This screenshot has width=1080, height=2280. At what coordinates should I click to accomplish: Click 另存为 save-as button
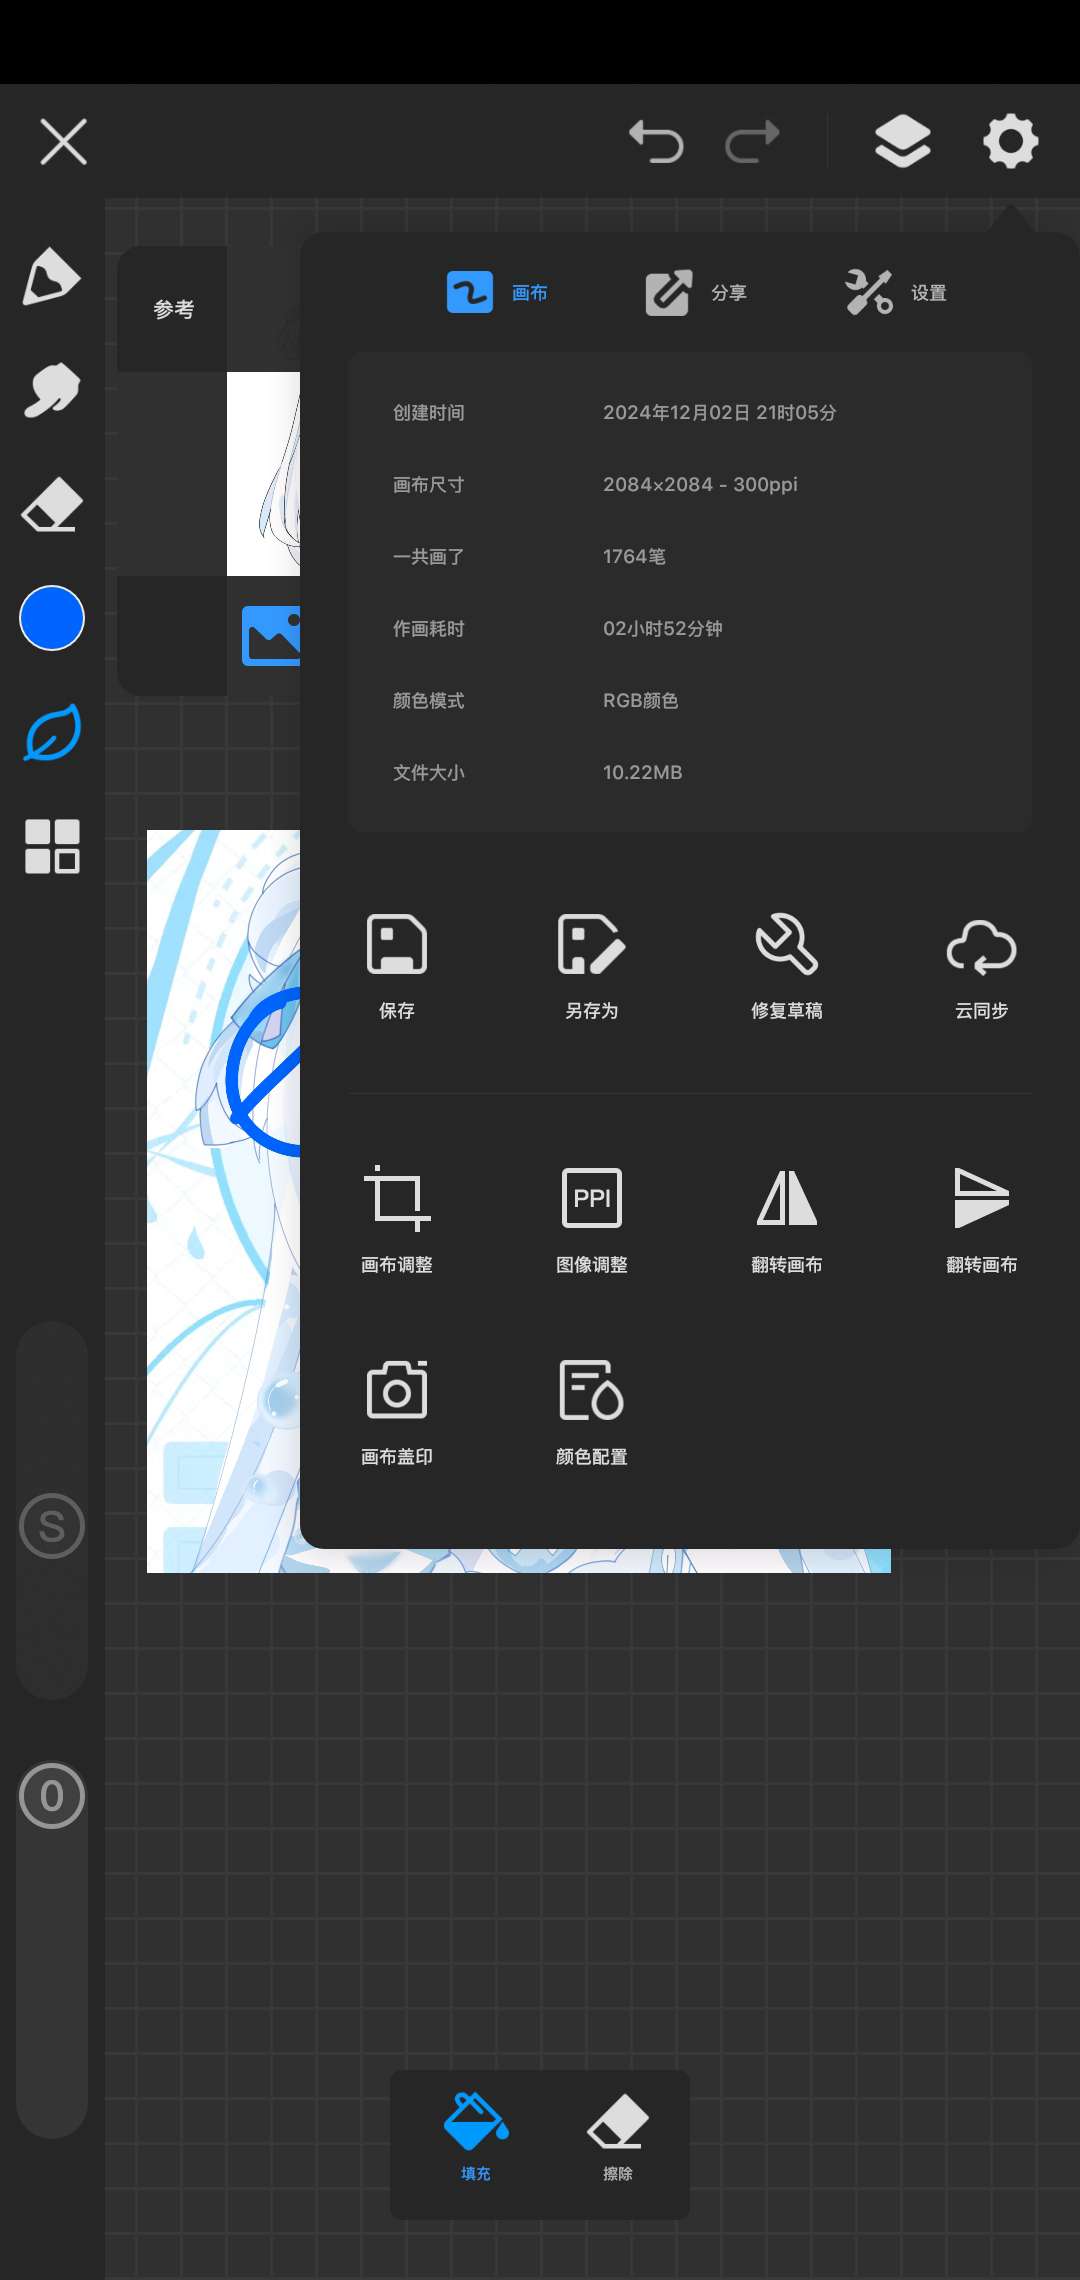click(x=592, y=965)
